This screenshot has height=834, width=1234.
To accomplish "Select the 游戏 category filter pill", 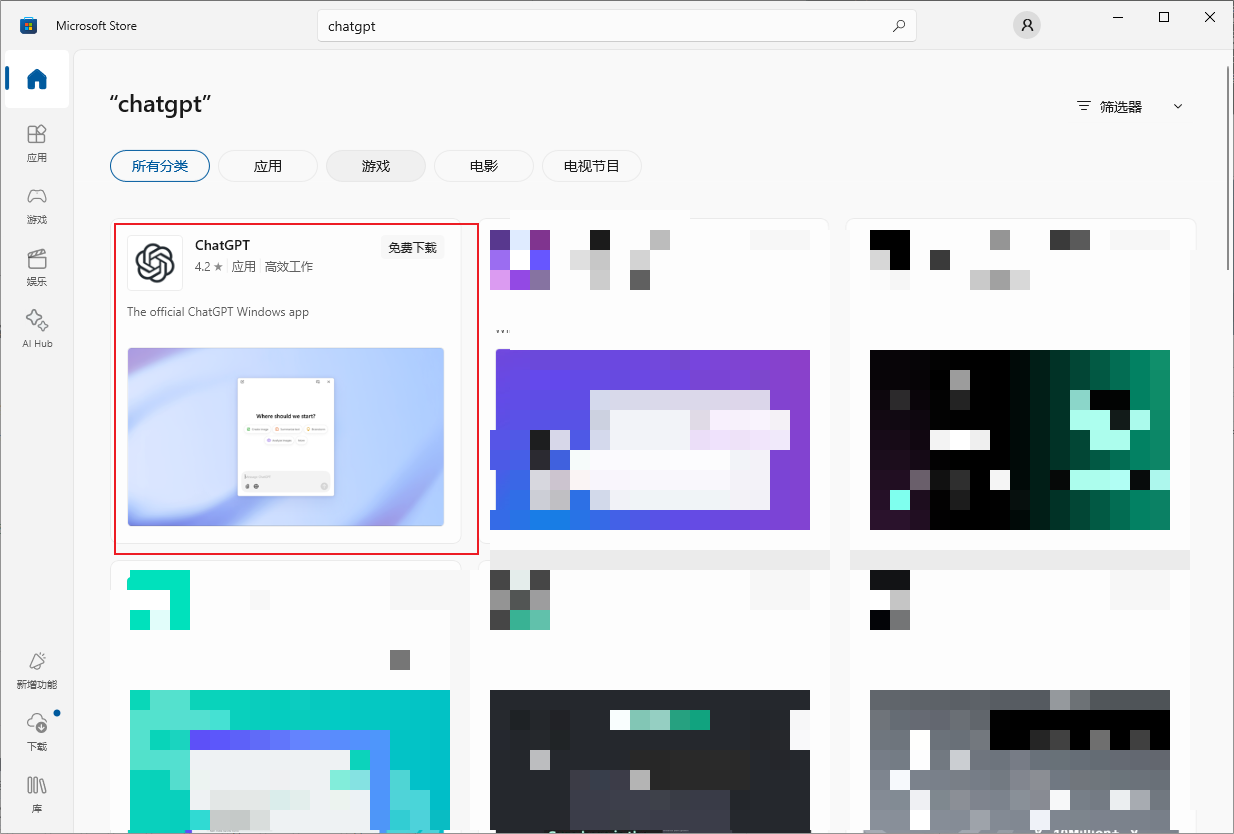I will point(376,166).
